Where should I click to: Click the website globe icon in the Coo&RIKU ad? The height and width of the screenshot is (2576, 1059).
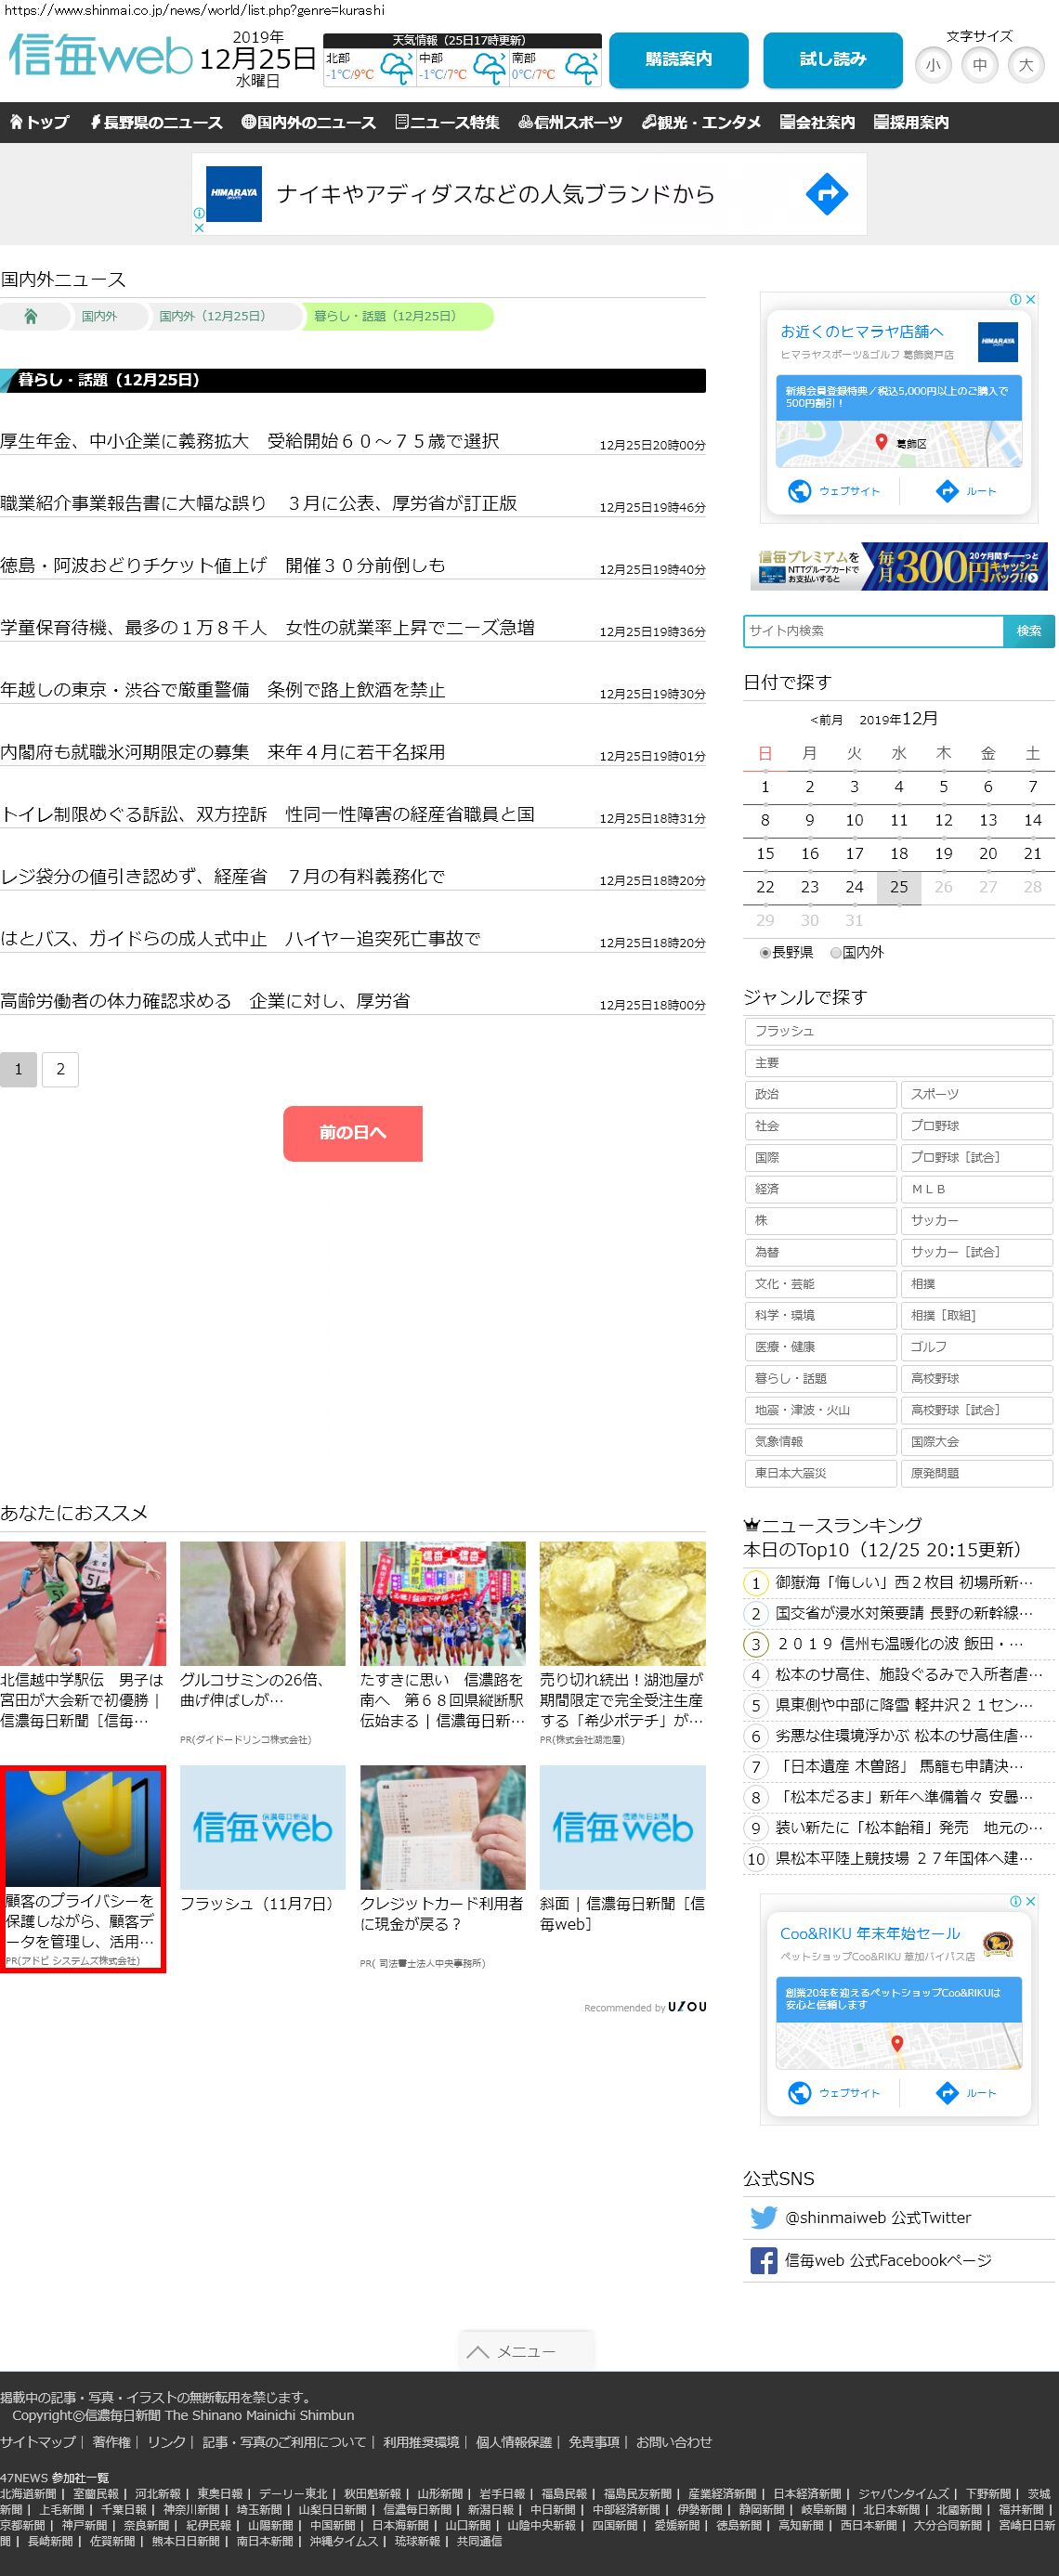pos(799,2092)
